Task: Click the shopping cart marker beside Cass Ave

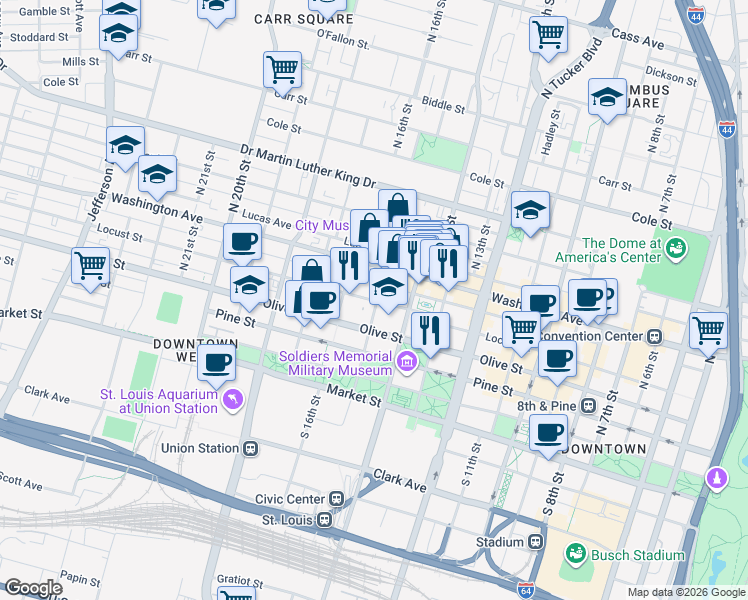Action: click(548, 37)
